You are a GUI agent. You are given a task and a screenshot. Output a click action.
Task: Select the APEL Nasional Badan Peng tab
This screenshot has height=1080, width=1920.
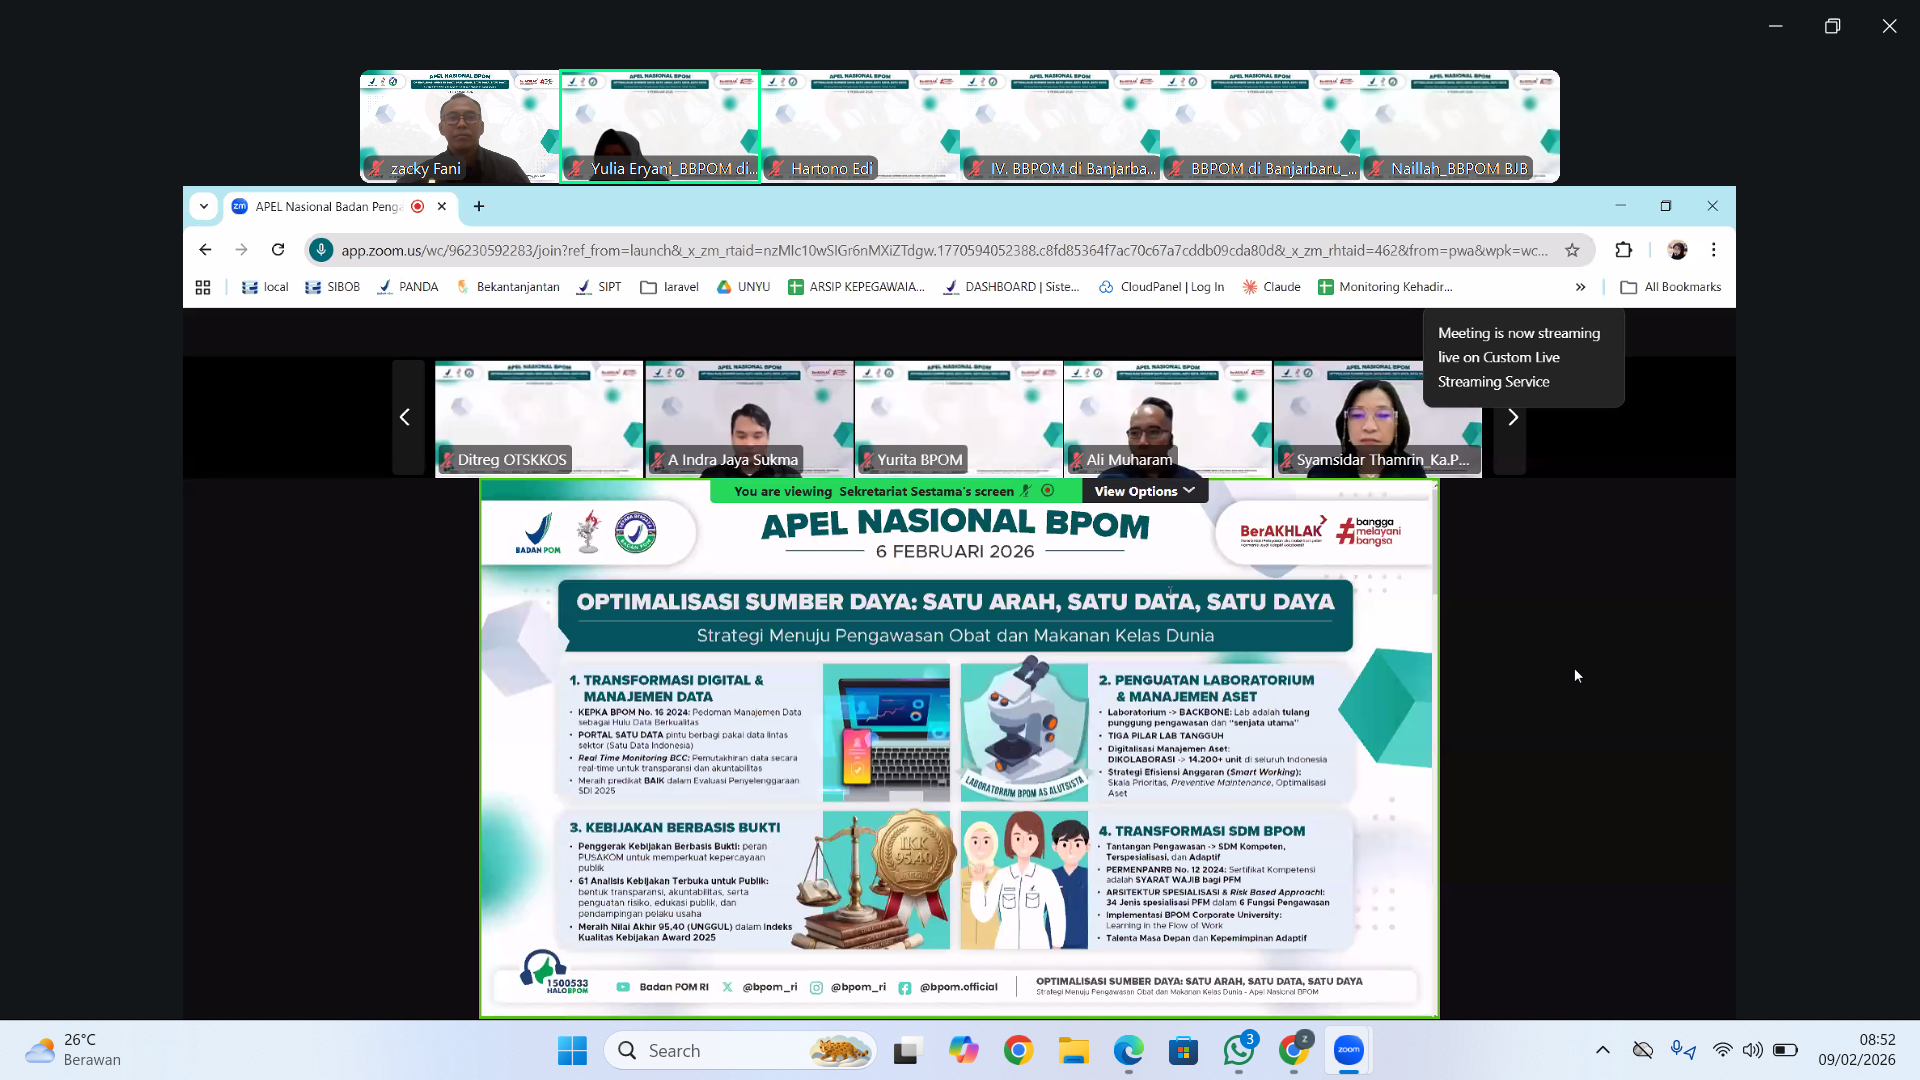327,206
